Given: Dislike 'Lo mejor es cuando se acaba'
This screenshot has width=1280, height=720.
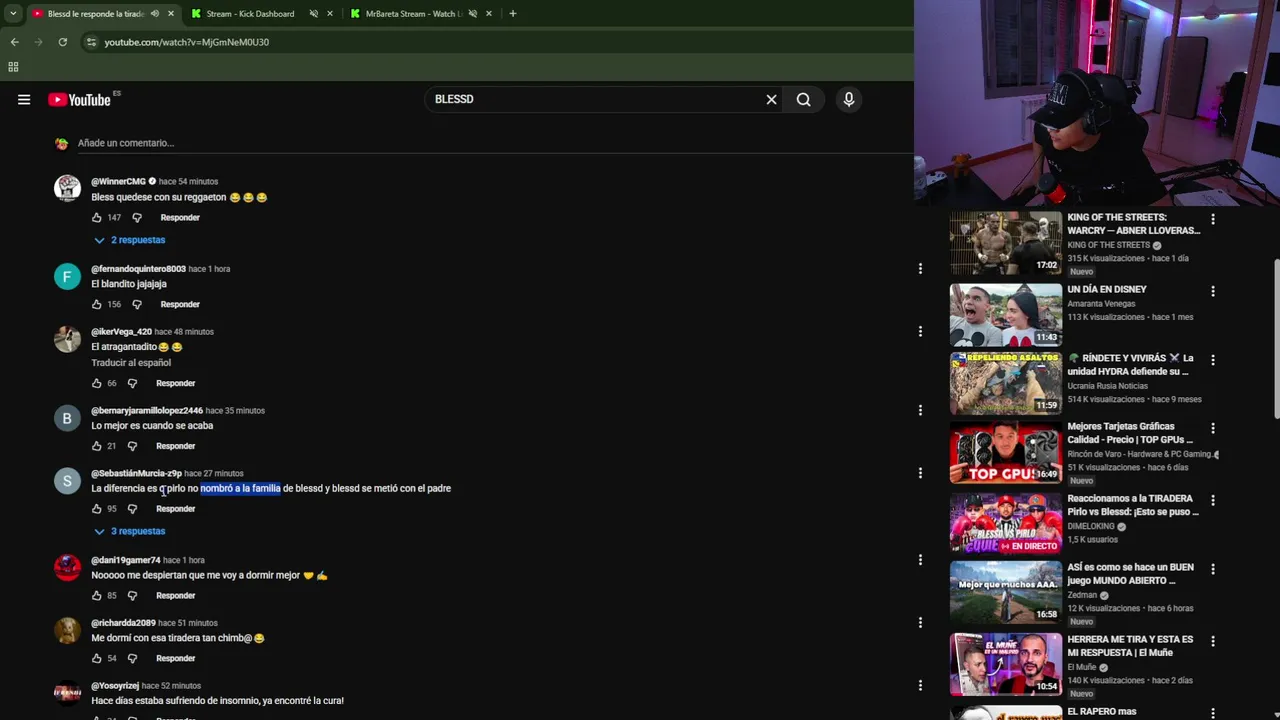Looking at the screenshot, I should click(132, 446).
